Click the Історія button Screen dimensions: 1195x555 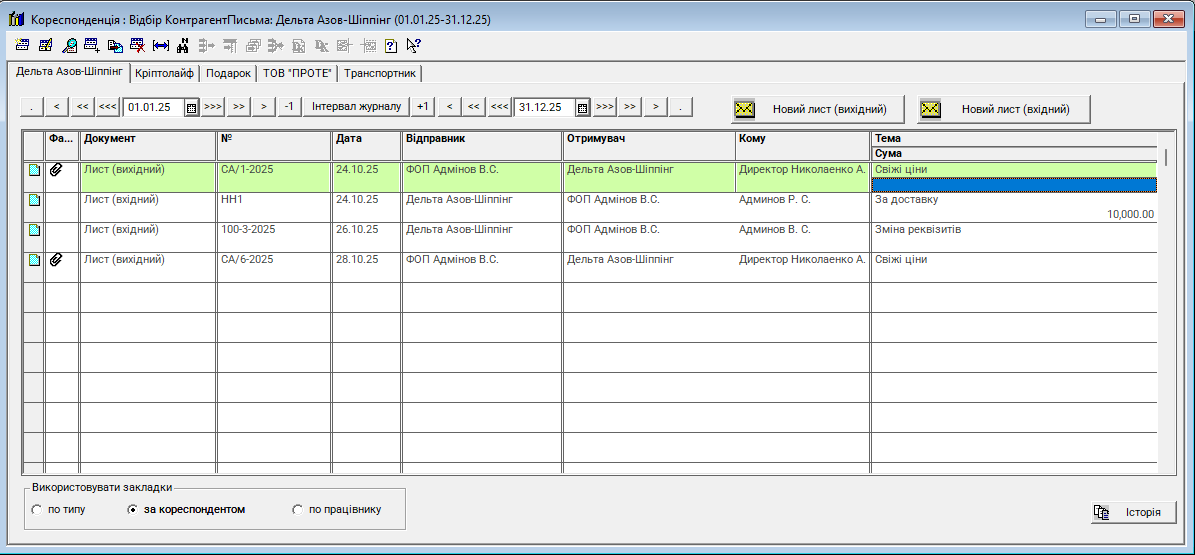coord(1133,512)
